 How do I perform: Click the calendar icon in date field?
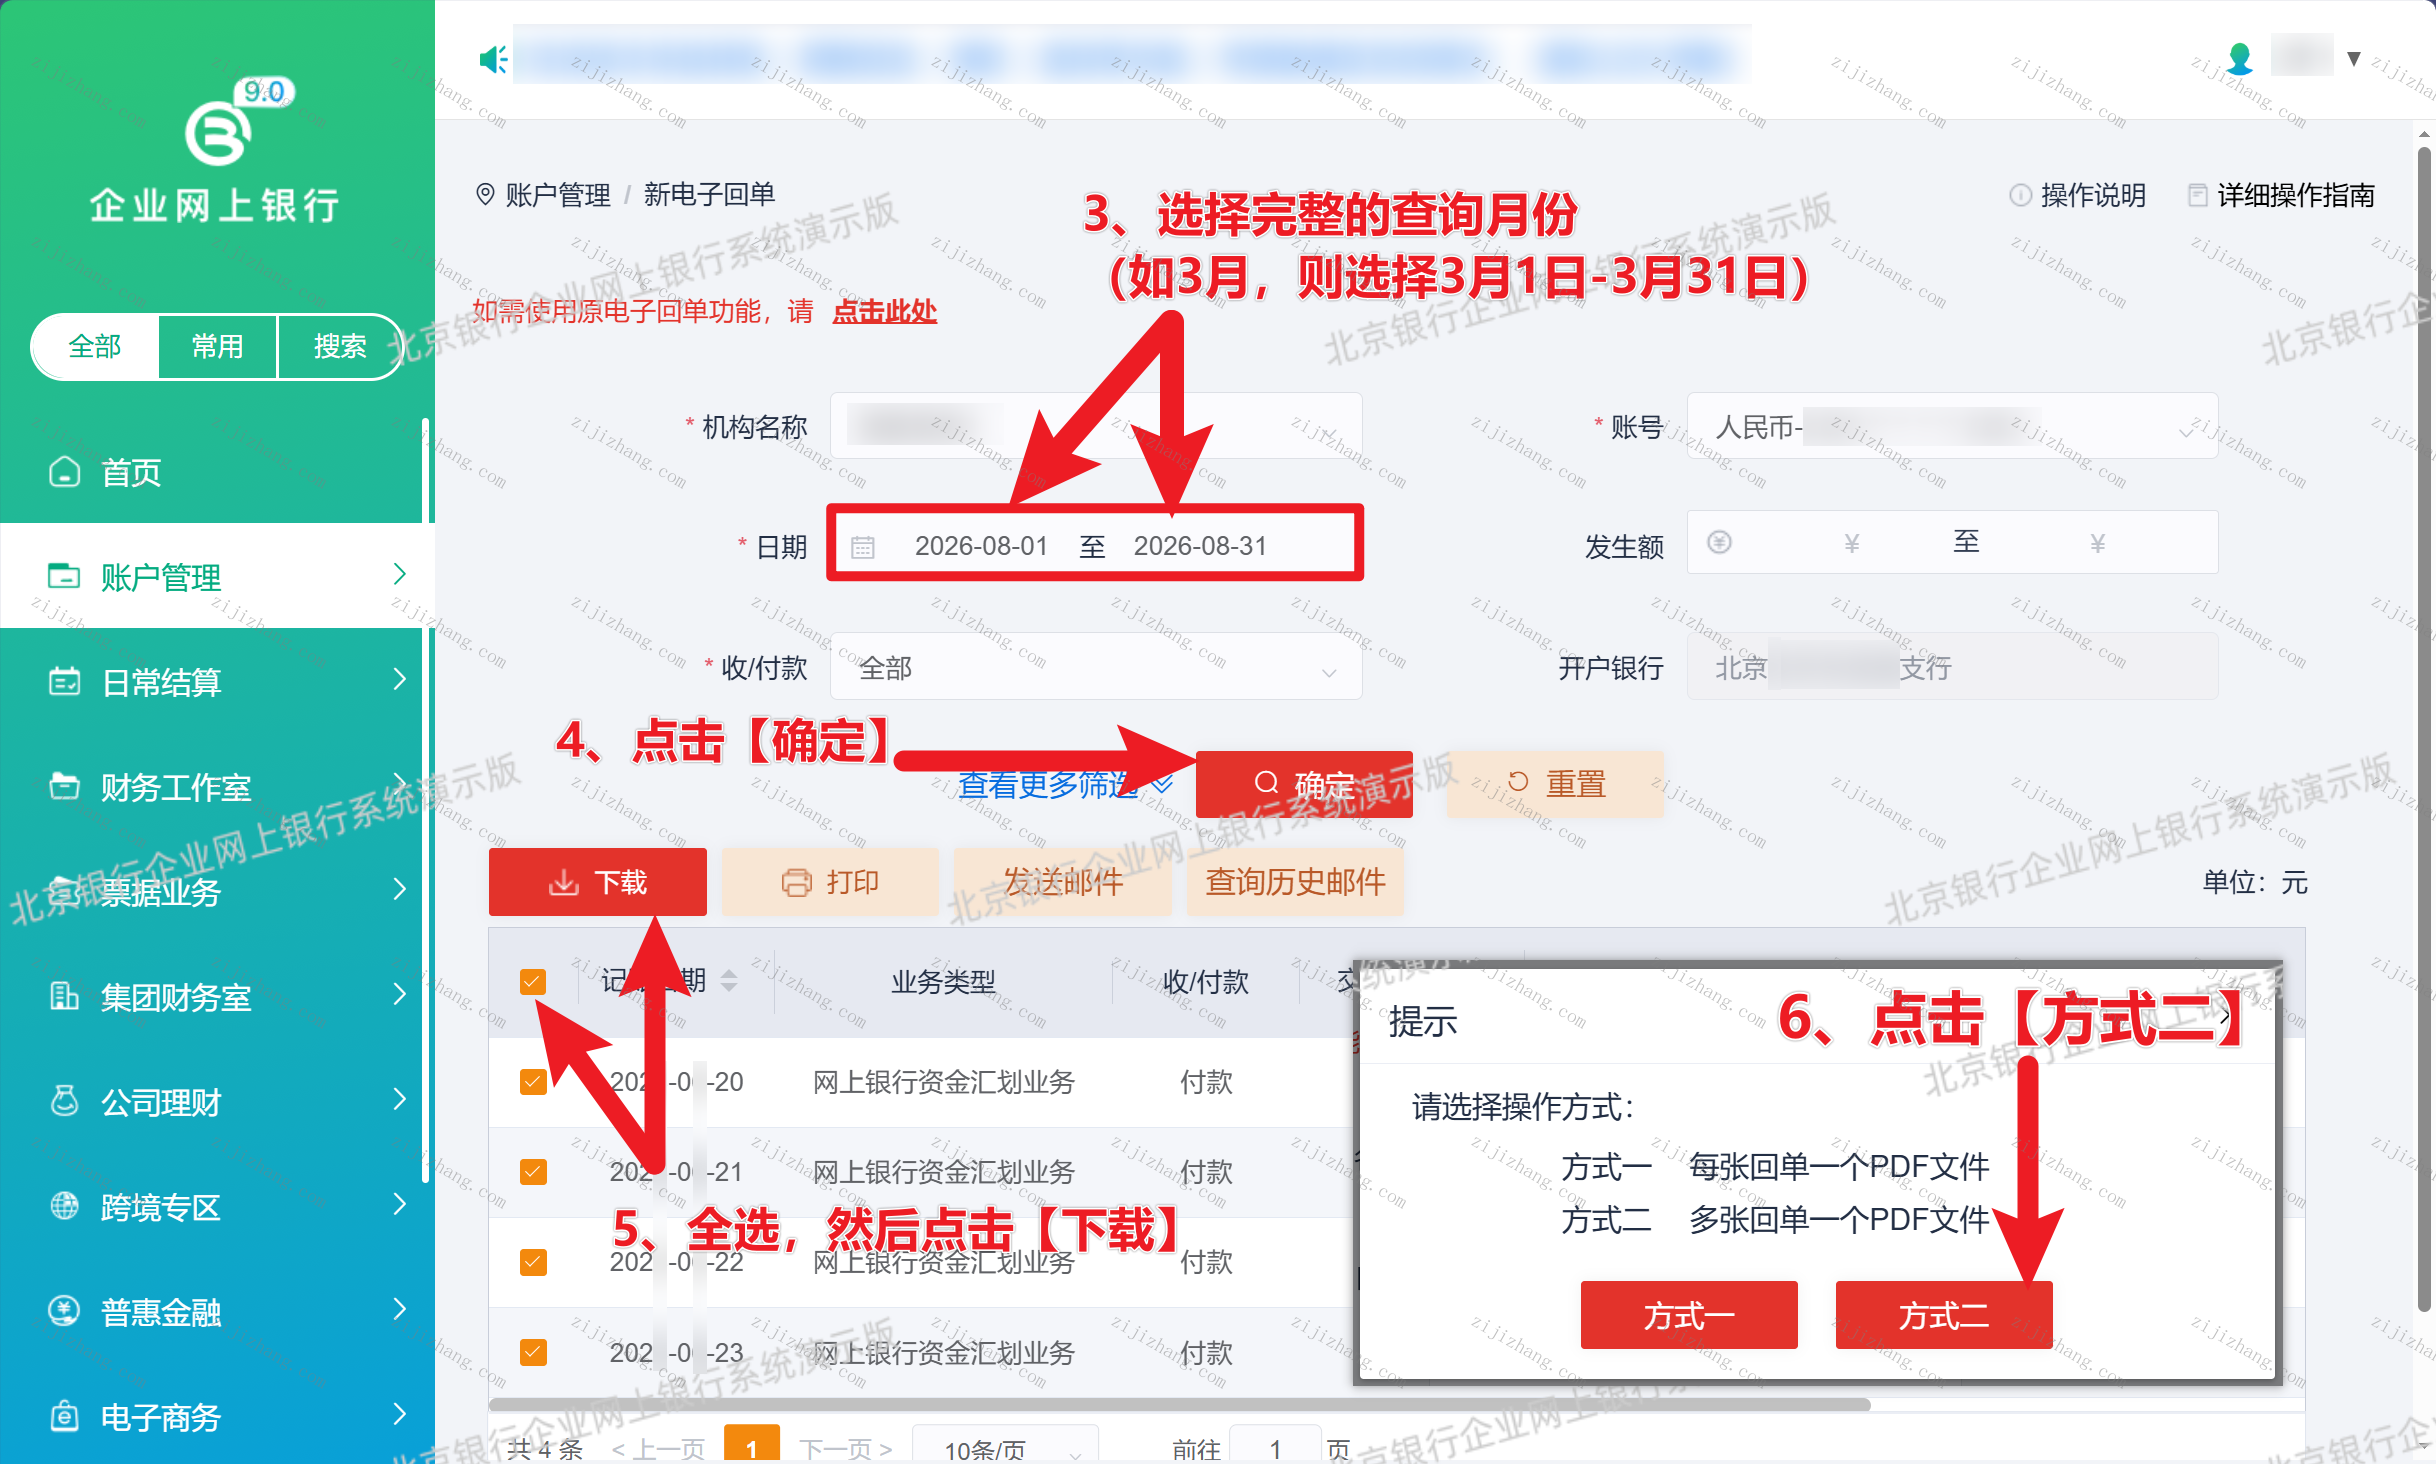(863, 547)
